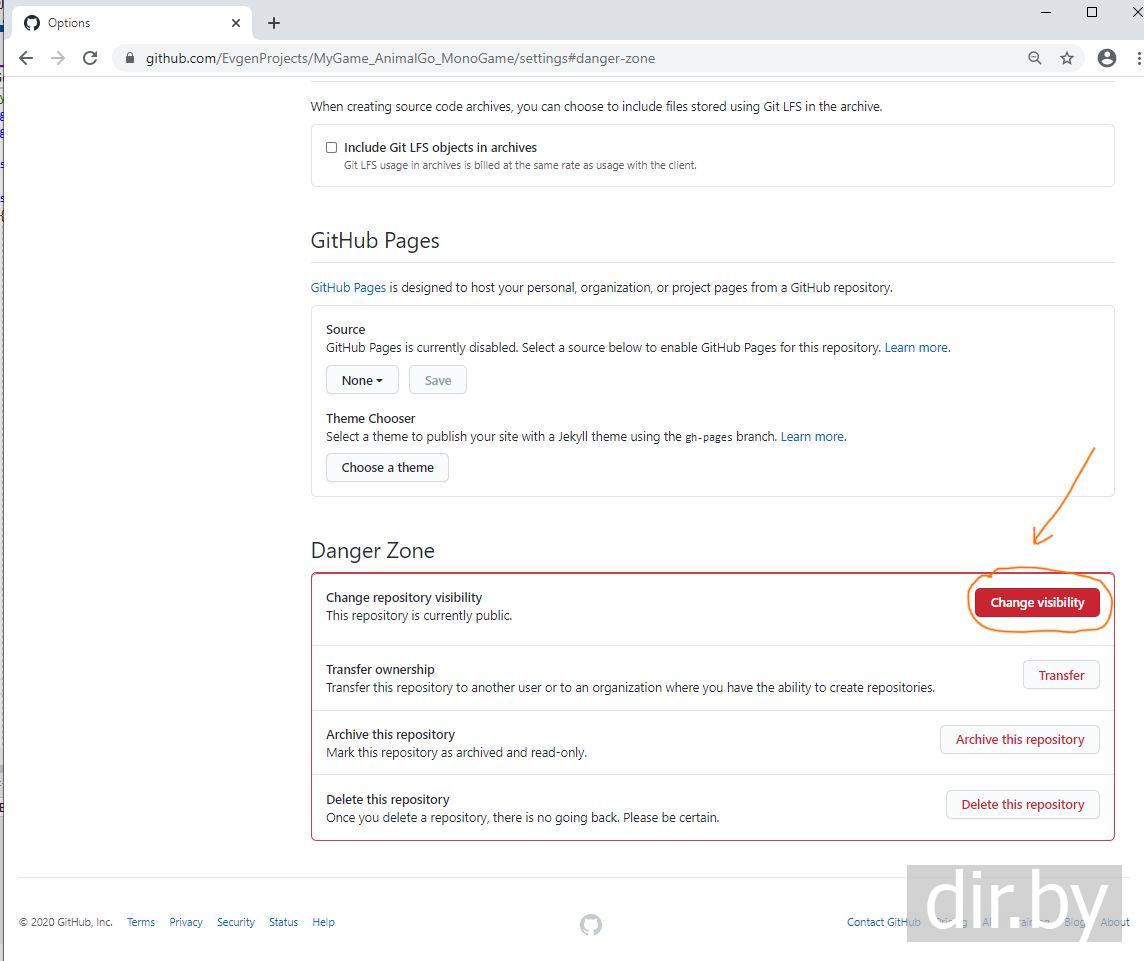The image size is (1144, 961).
Task: Click the browser back arrow icon
Action: coord(26,58)
